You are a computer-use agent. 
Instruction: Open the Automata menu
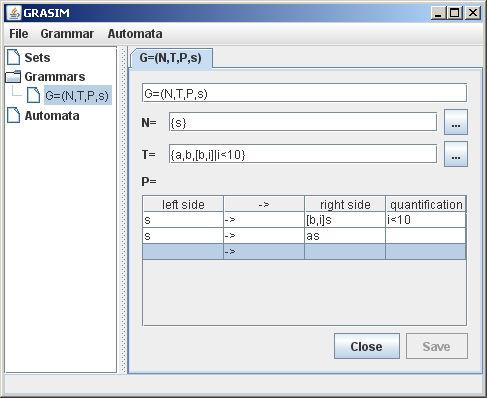tap(135, 34)
